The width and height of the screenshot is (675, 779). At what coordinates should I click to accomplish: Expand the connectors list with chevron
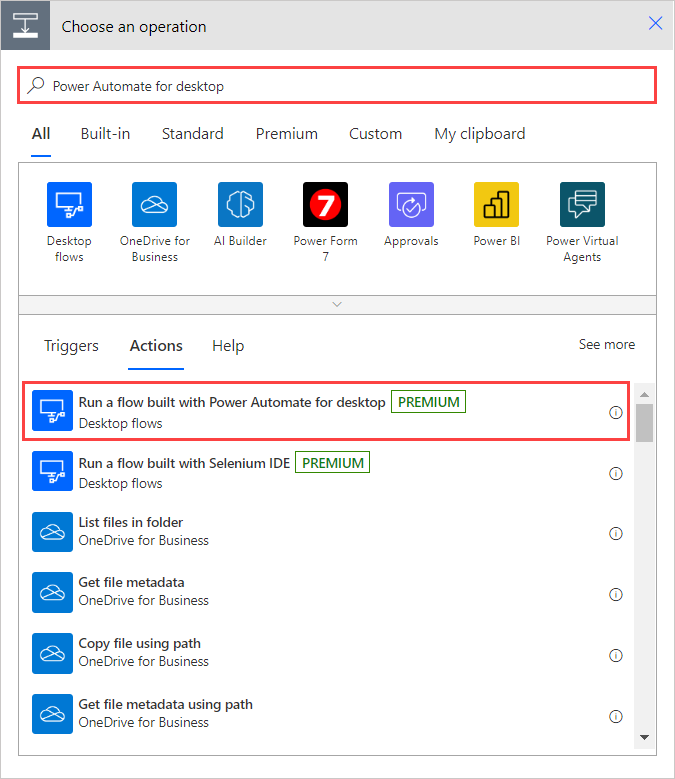337,305
